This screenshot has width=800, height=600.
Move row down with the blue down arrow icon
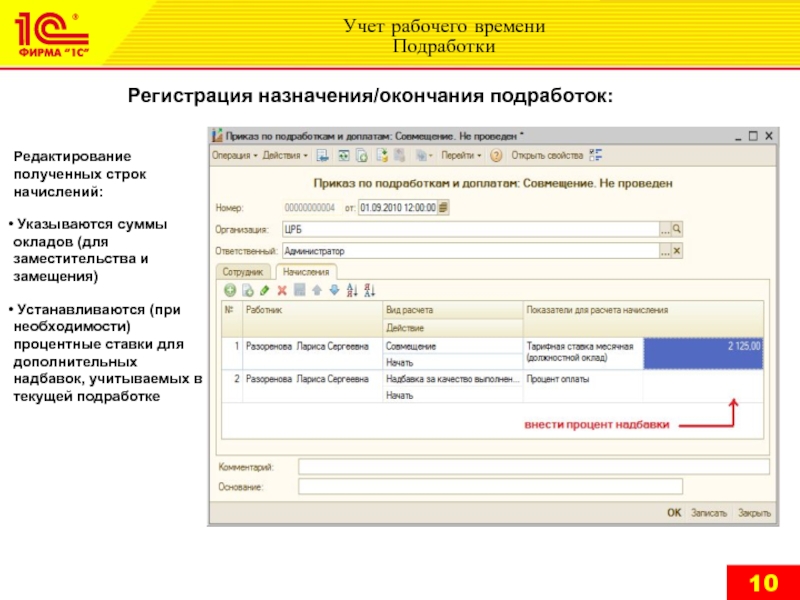tap(334, 290)
